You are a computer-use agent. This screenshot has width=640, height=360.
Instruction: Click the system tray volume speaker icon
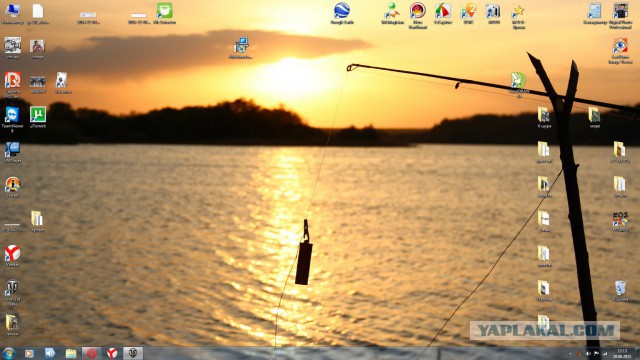[x=588, y=353]
